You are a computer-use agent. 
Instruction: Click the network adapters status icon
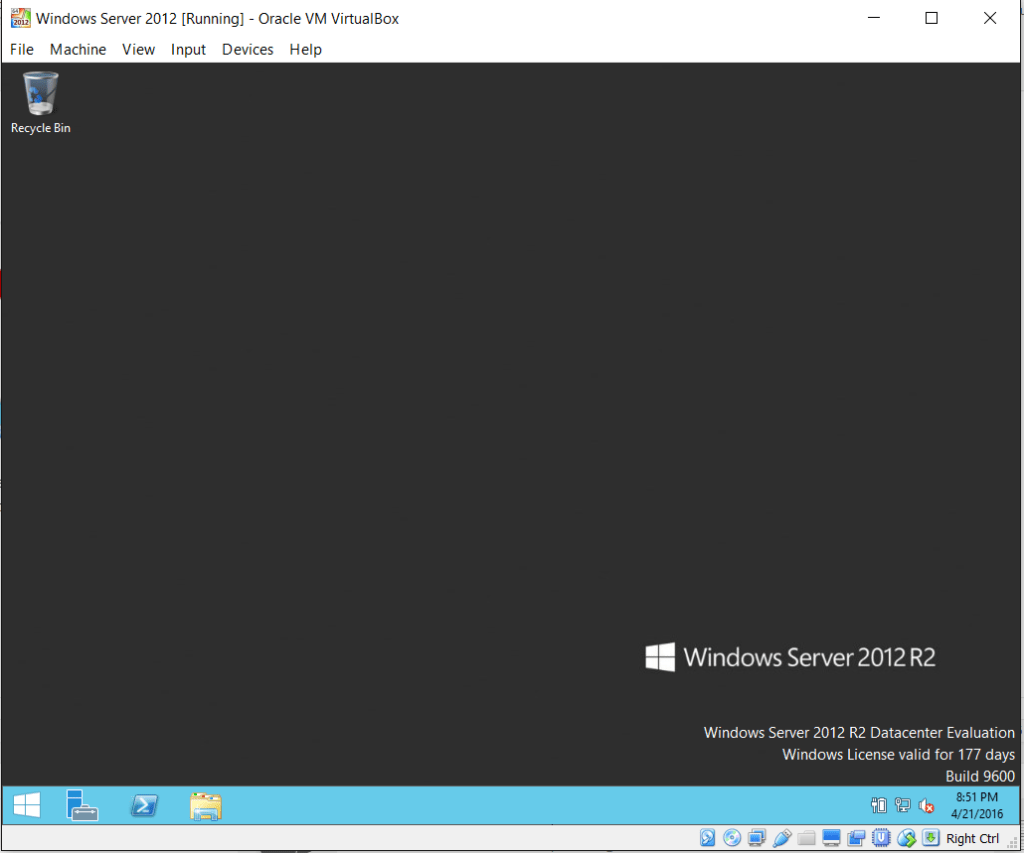757,838
